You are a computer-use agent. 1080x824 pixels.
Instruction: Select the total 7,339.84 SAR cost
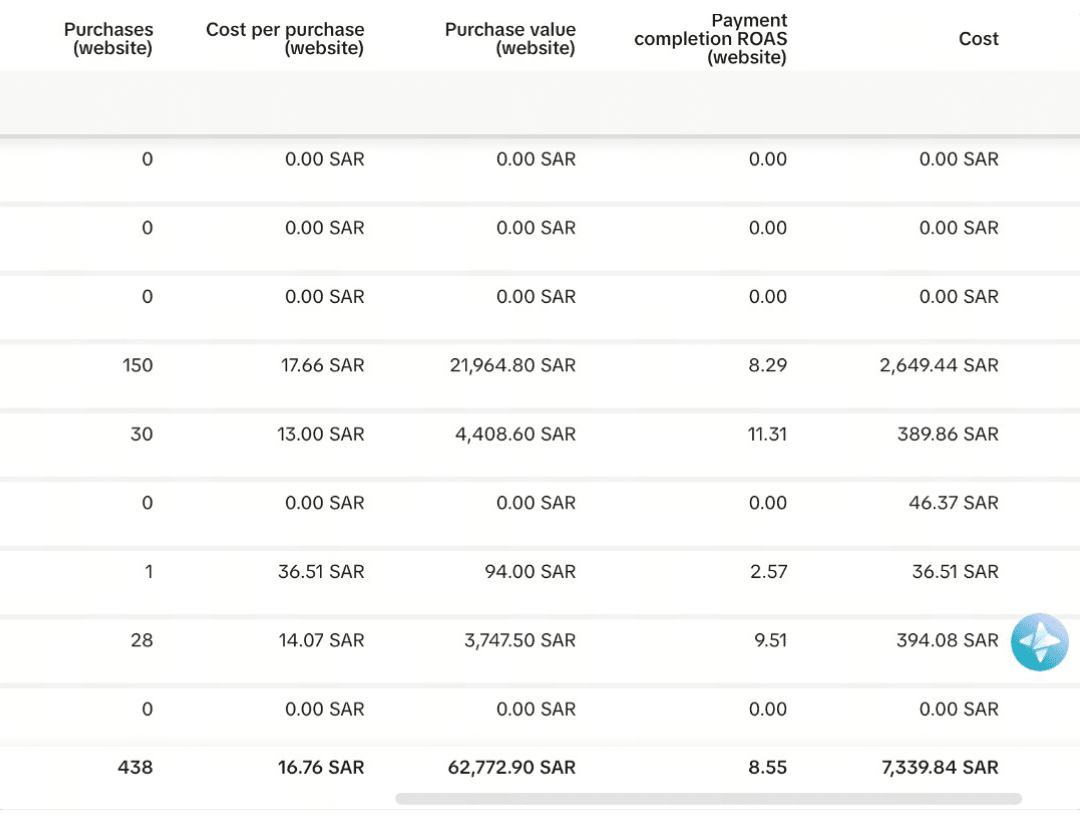coord(939,768)
